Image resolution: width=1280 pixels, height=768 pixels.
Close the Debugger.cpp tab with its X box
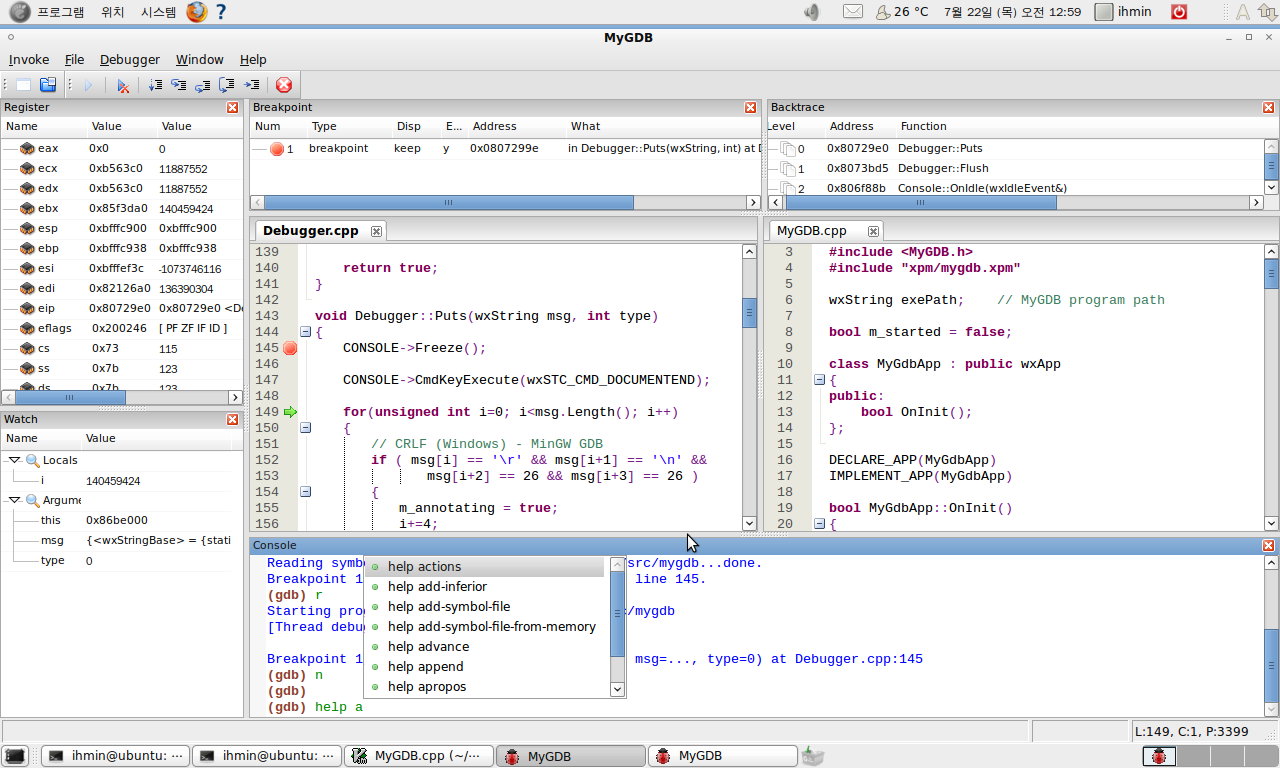tap(377, 231)
